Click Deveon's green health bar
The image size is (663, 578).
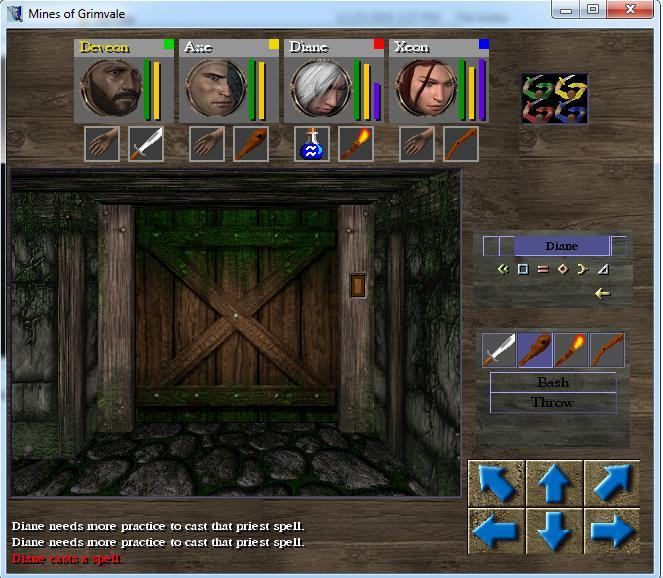tap(147, 90)
